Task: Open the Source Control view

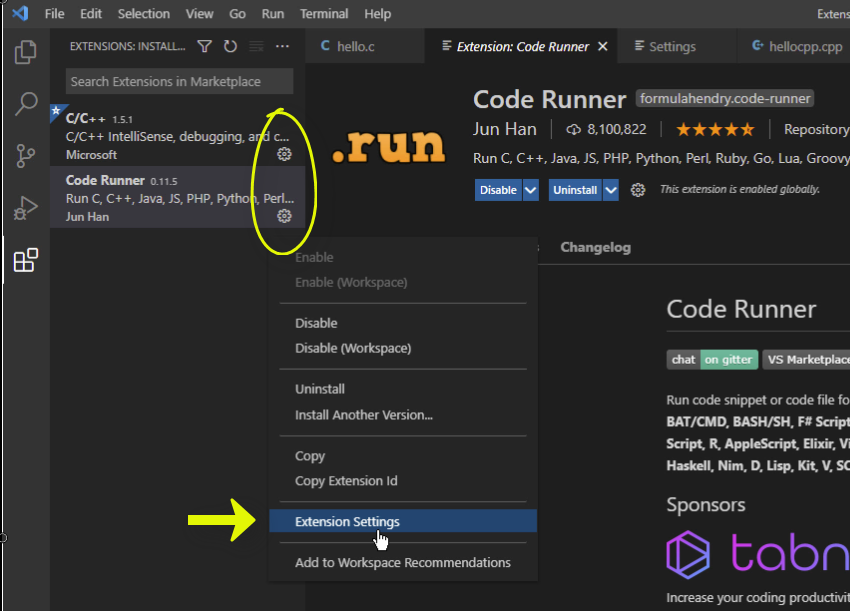Action: tap(25, 156)
